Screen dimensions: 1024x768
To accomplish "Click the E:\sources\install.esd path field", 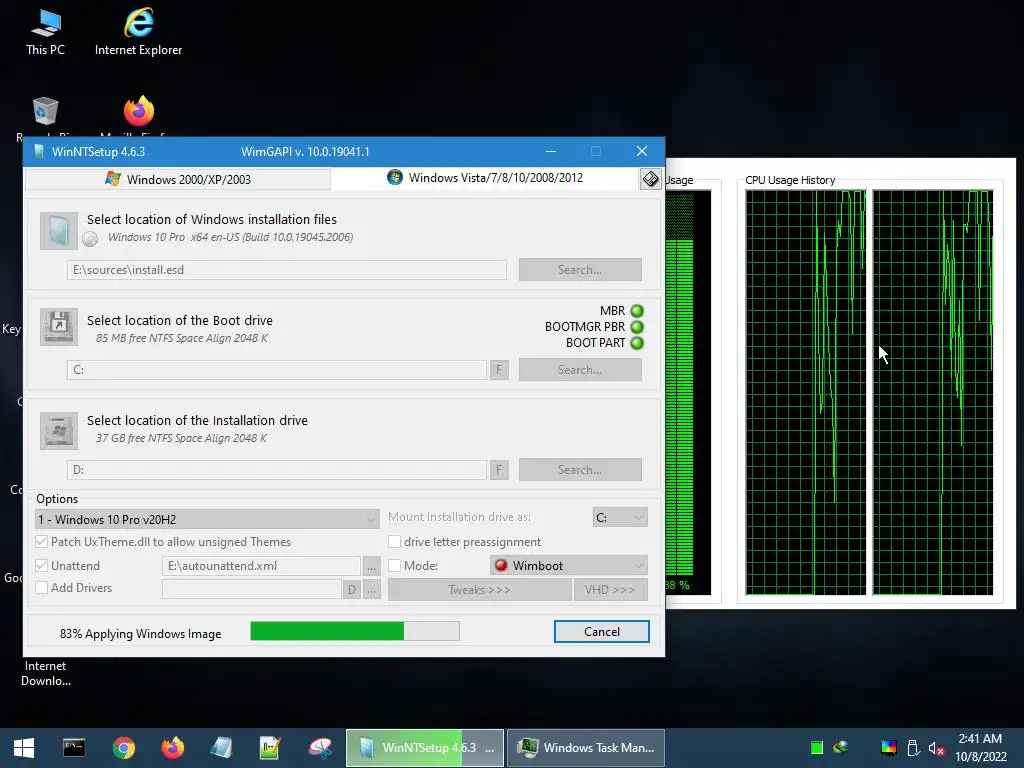I will [x=287, y=270].
